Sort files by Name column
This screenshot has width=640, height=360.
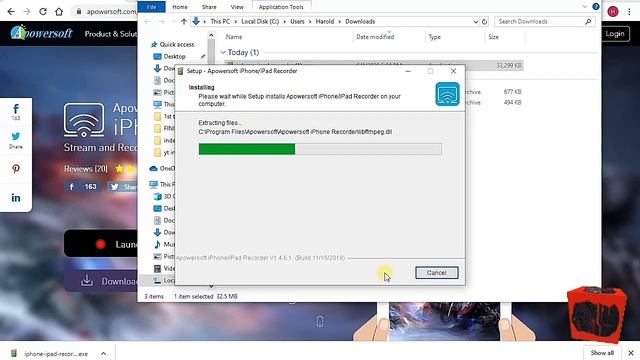(x=234, y=37)
